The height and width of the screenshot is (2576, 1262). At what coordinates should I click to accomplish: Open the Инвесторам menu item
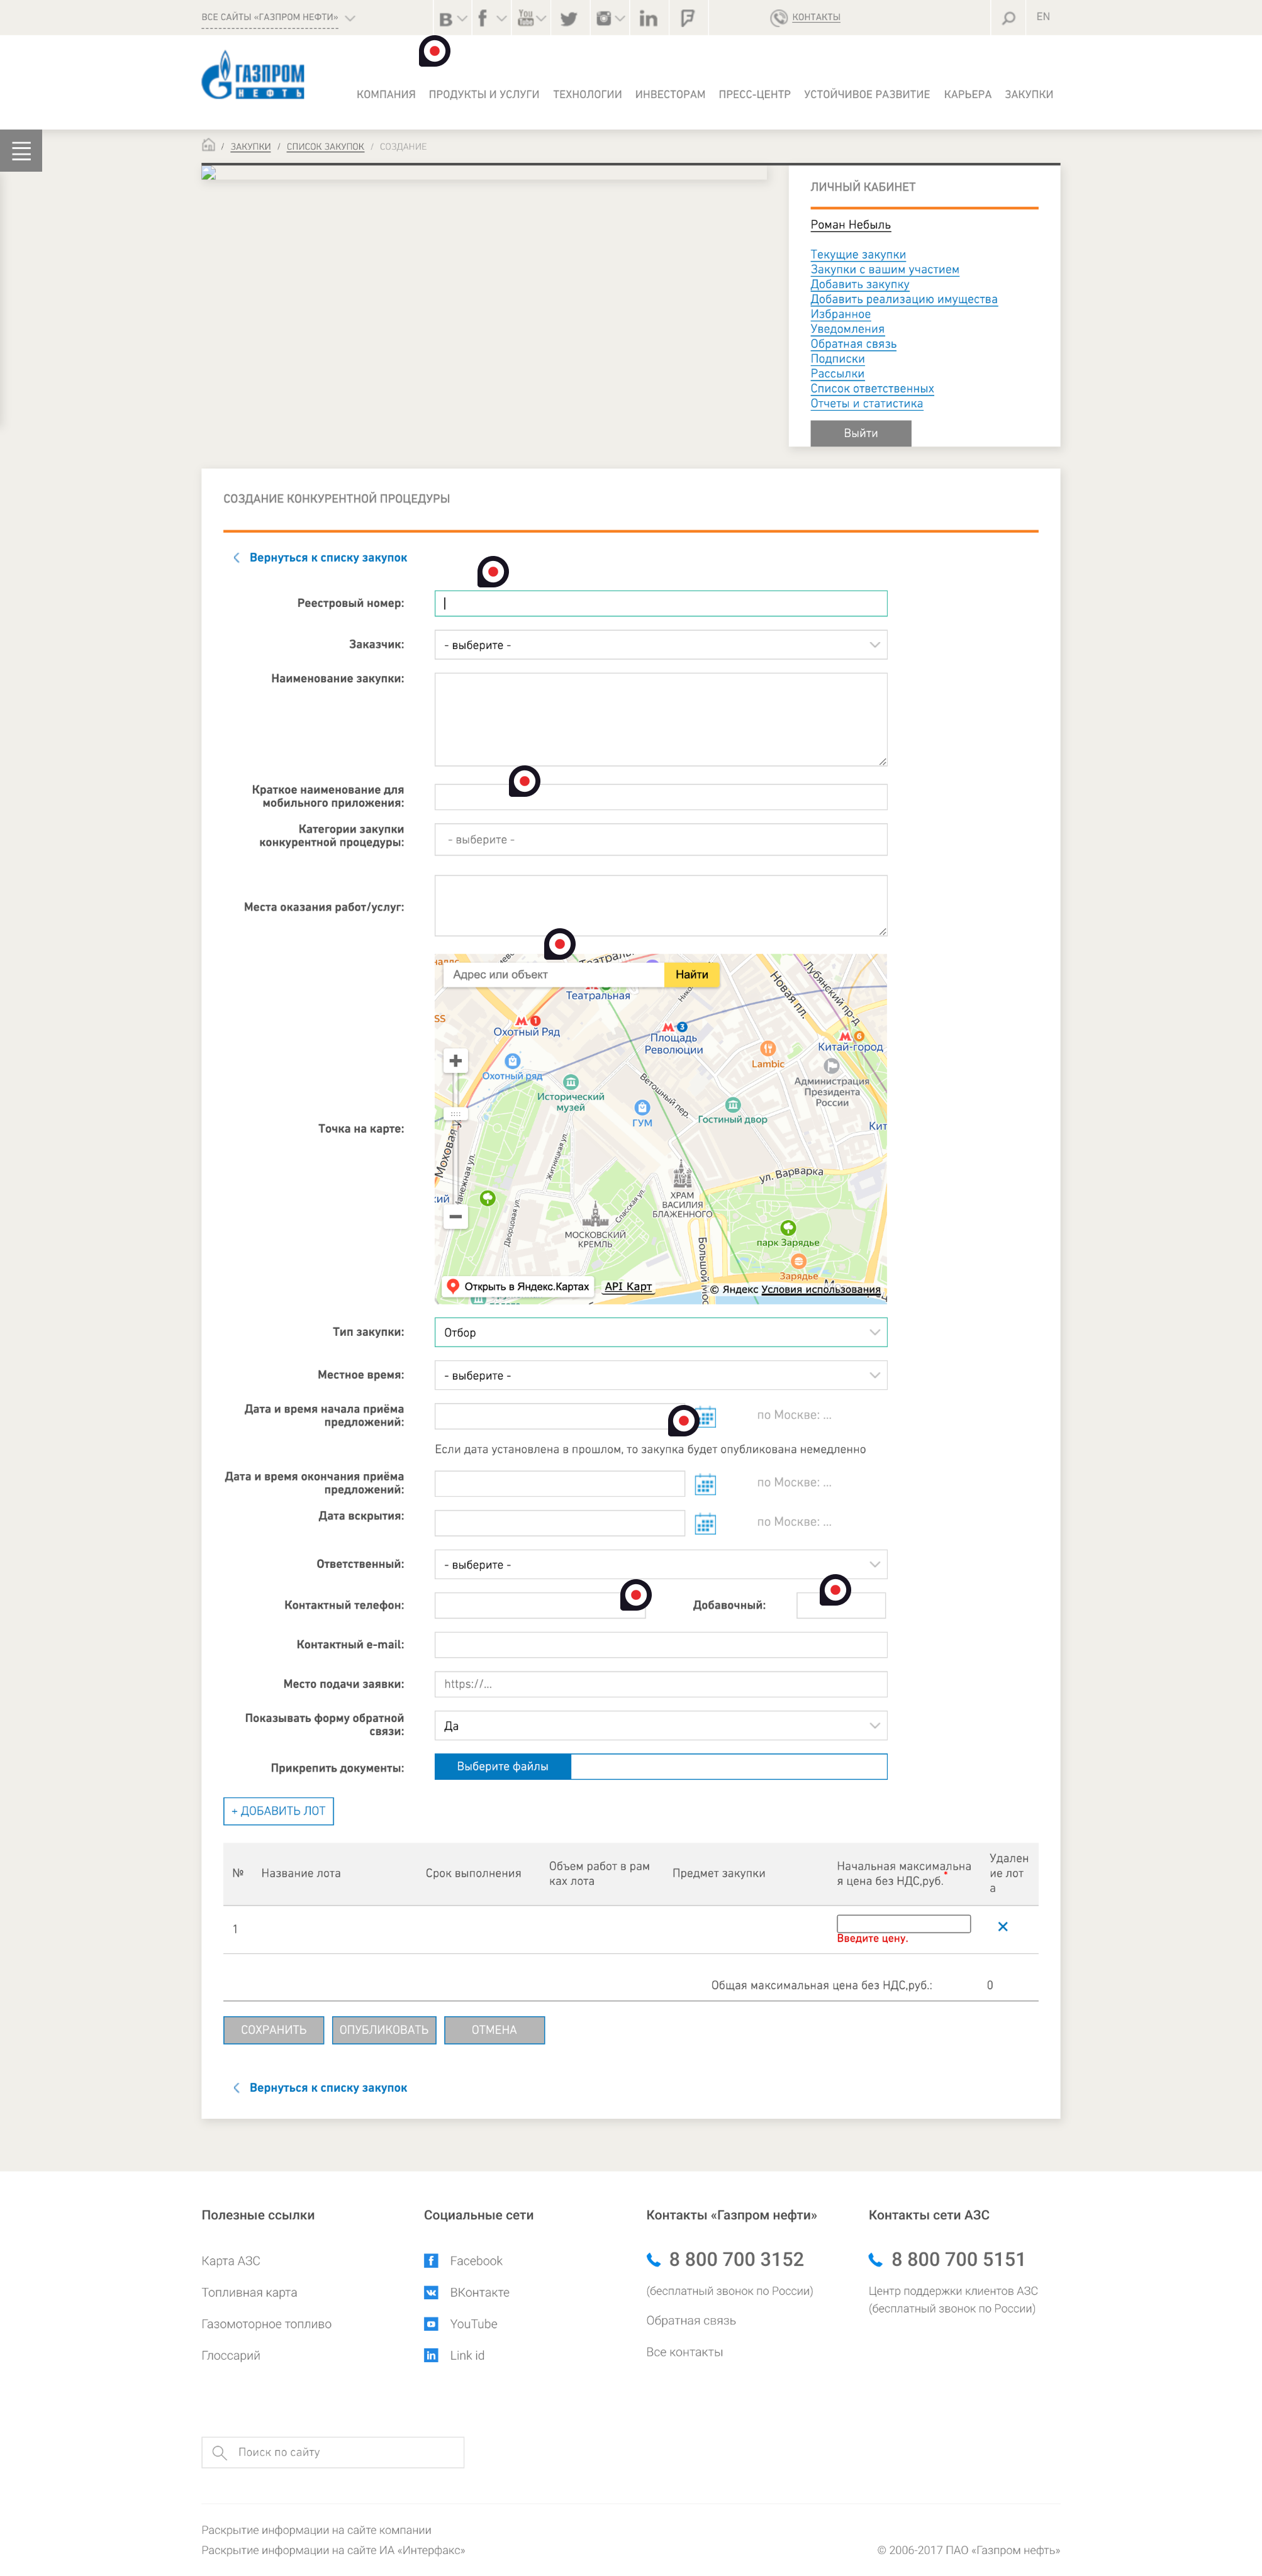670,95
